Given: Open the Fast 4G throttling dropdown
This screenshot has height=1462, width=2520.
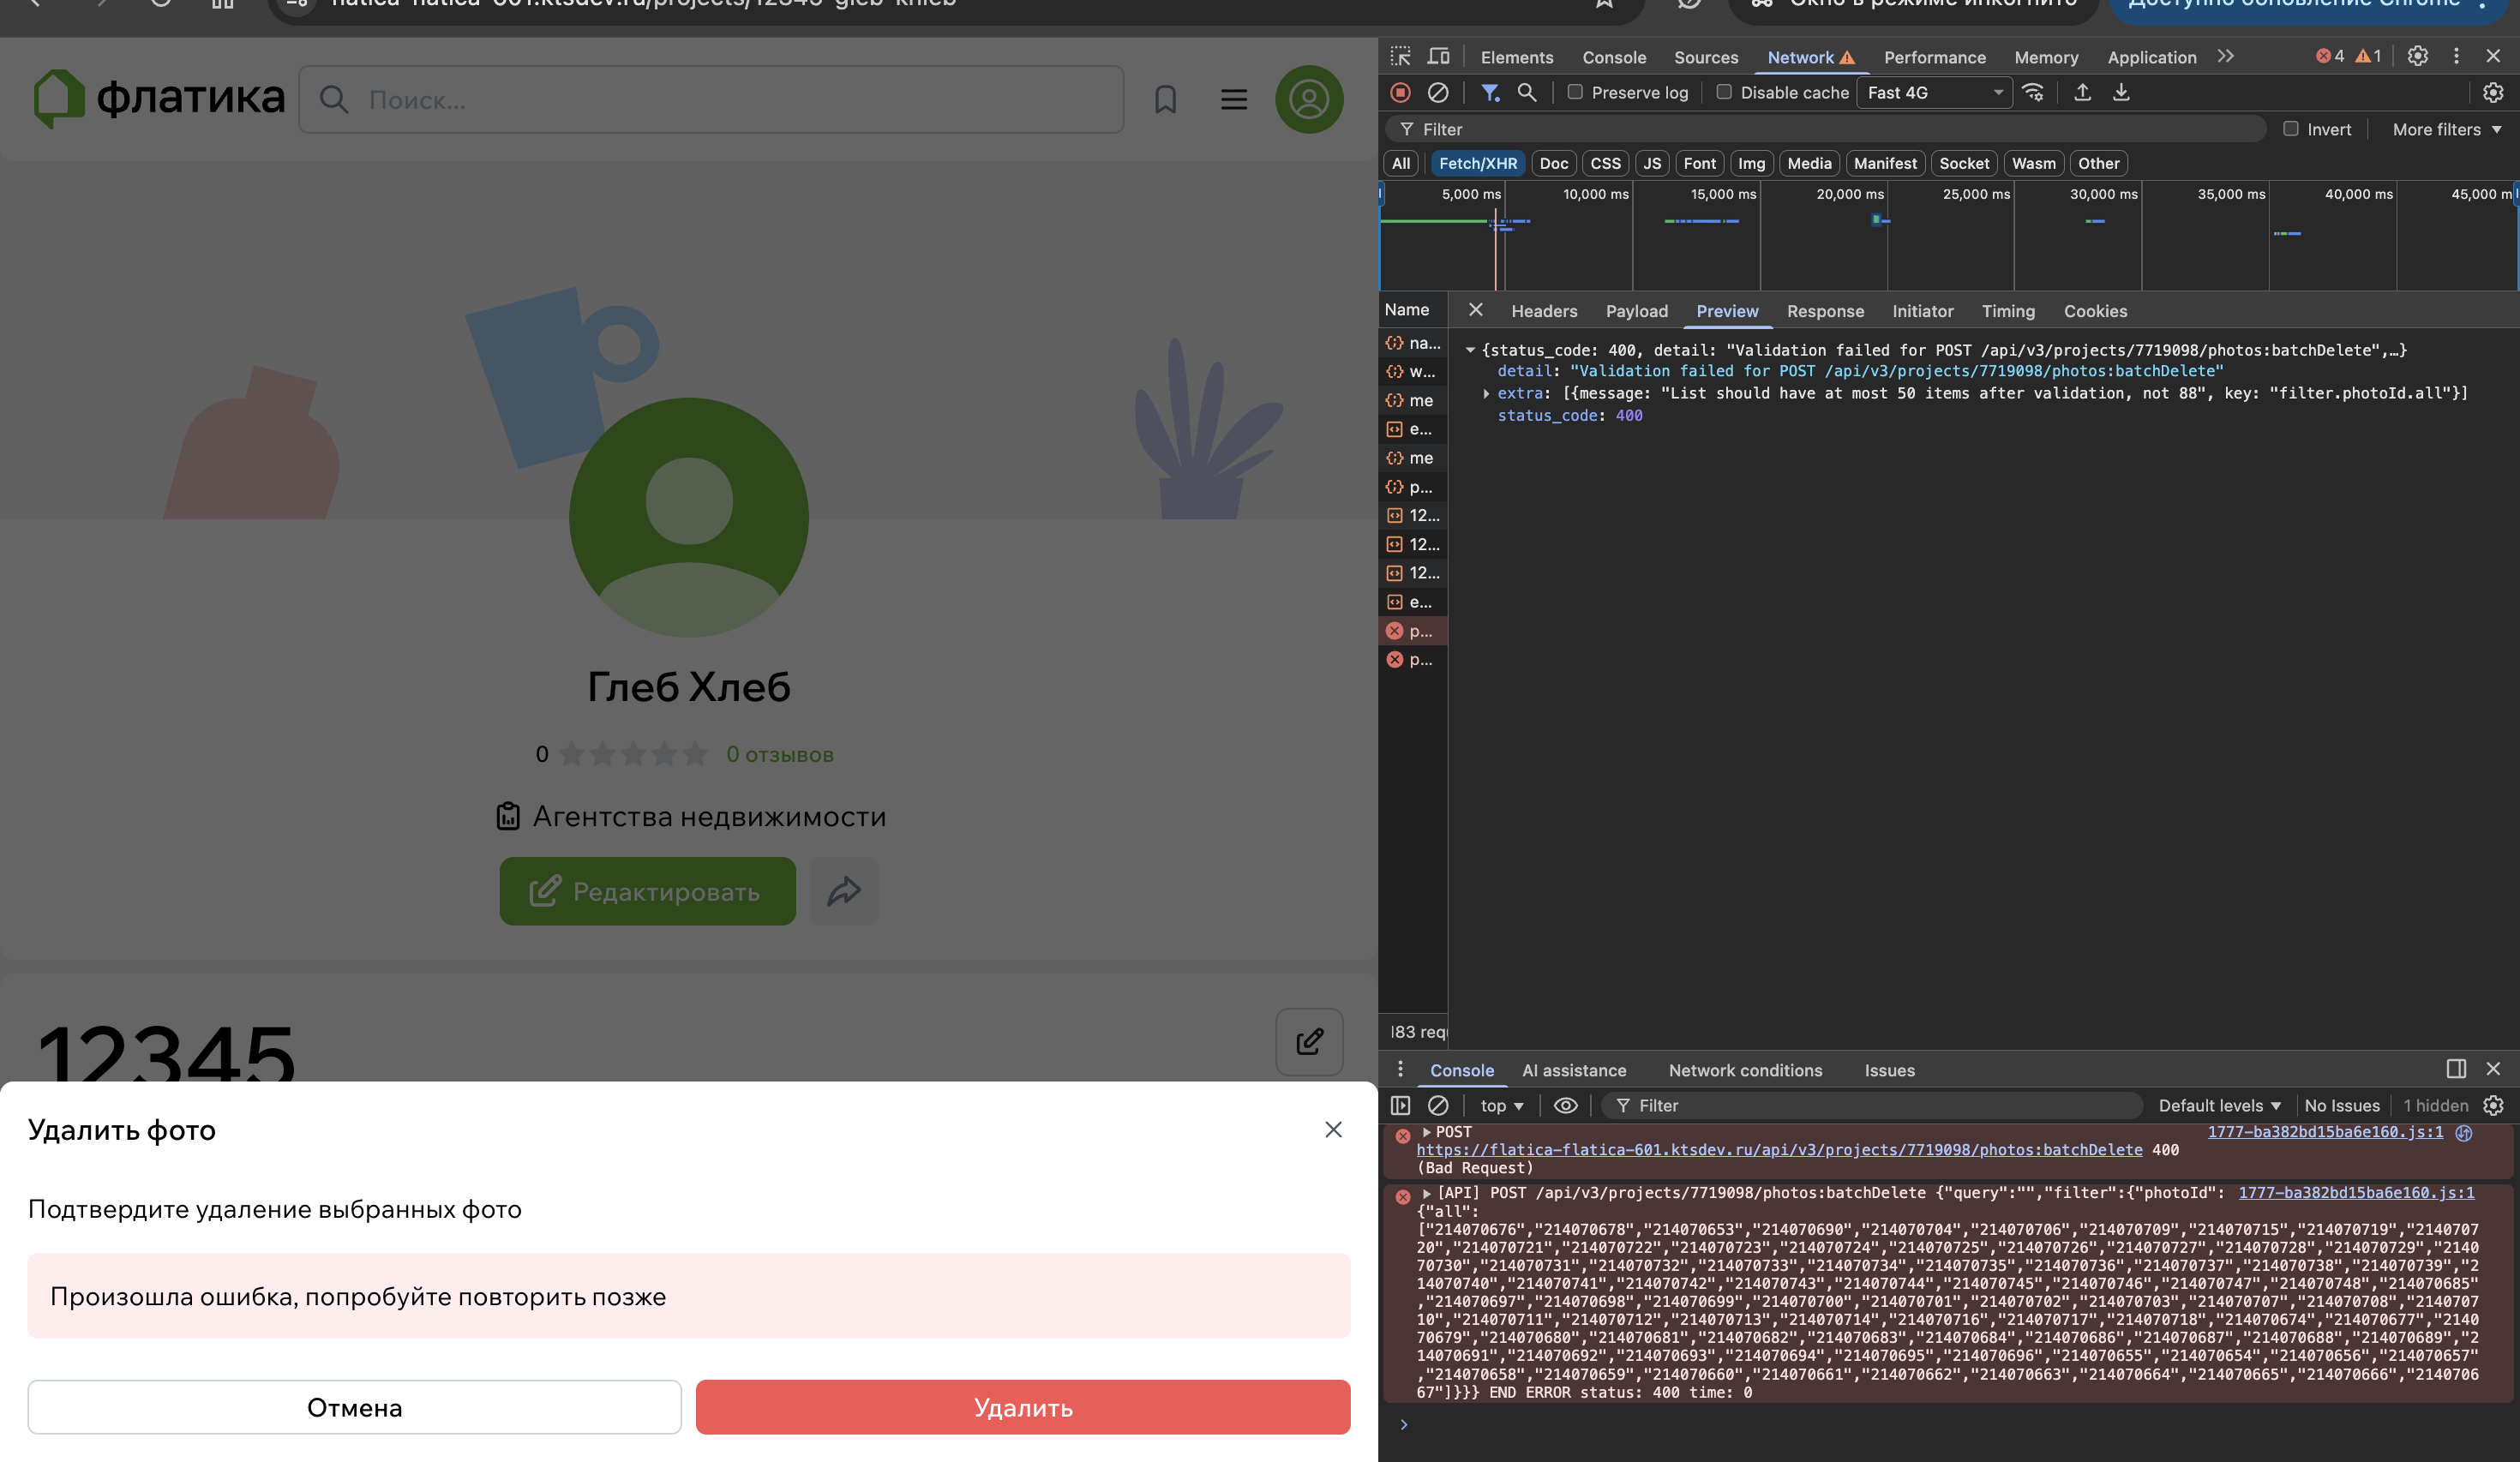Looking at the screenshot, I should coord(1934,92).
